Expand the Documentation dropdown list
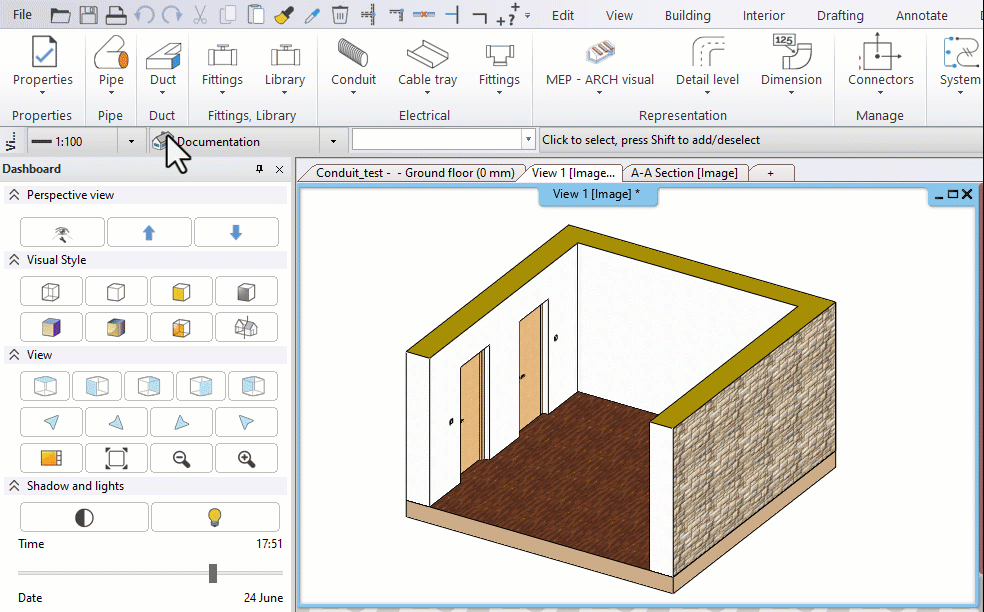 pyautogui.click(x=334, y=141)
